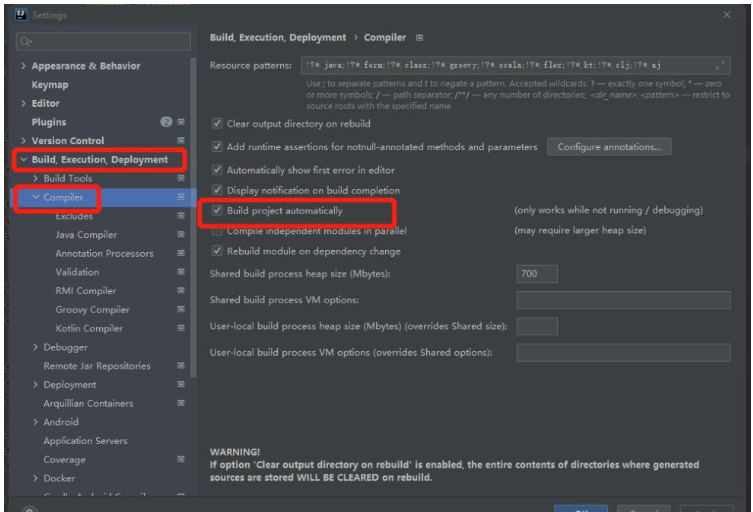Expand the Deployment node
Image resolution: width=753 pixels, height=512 pixels.
[x=35, y=385]
